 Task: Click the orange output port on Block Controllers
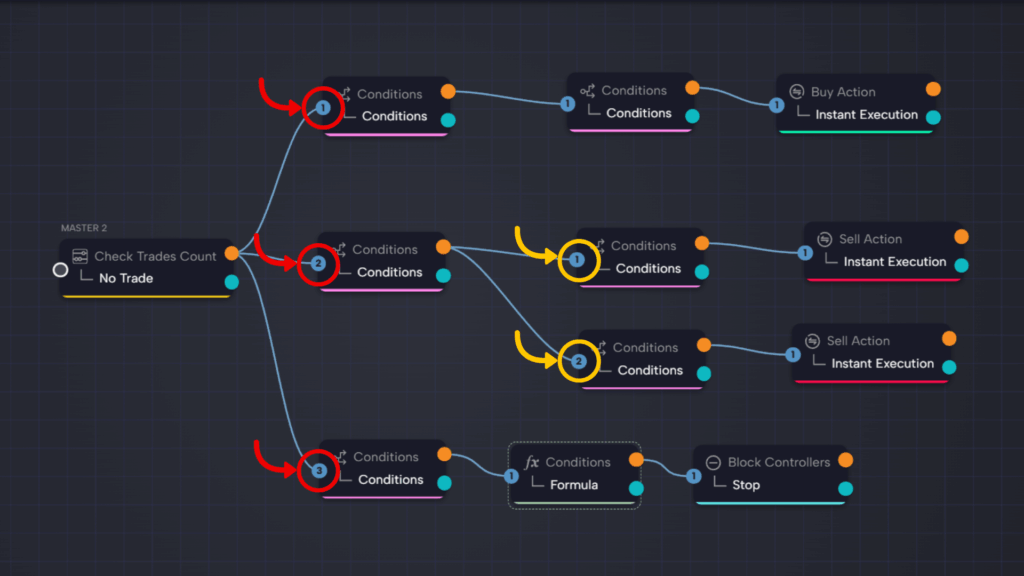845,460
